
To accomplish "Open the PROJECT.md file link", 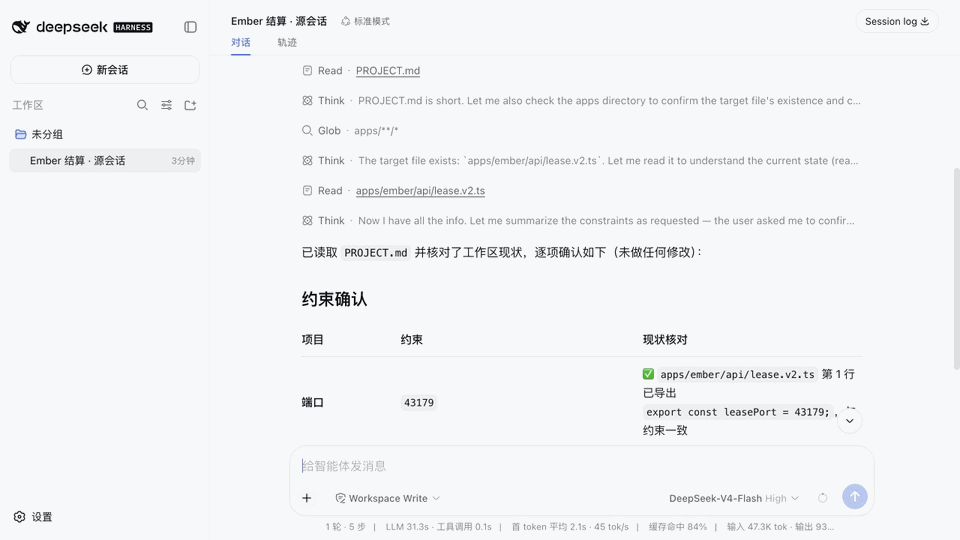I will pyautogui.click(x=388, y=70).
